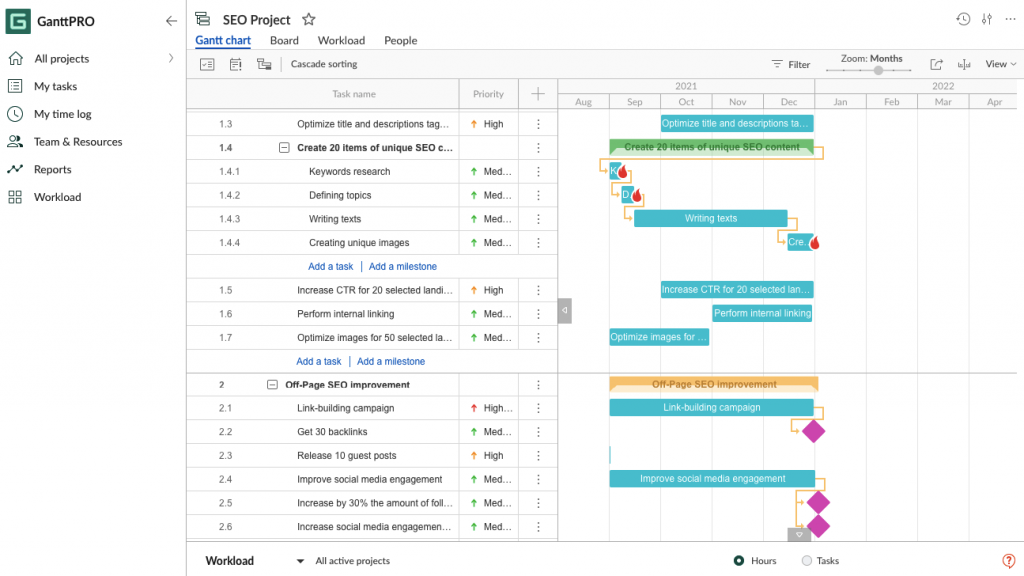Open the more options ellipsis icon
Screen dimensions: 1024x576
tap(1010, 19)
